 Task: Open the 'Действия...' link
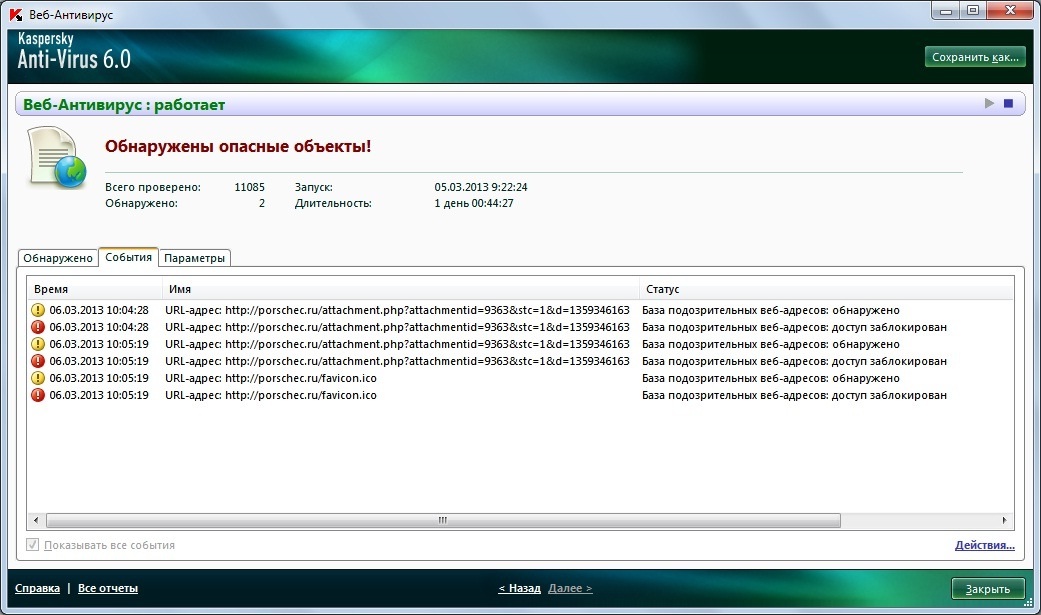(x=985, y=545)
